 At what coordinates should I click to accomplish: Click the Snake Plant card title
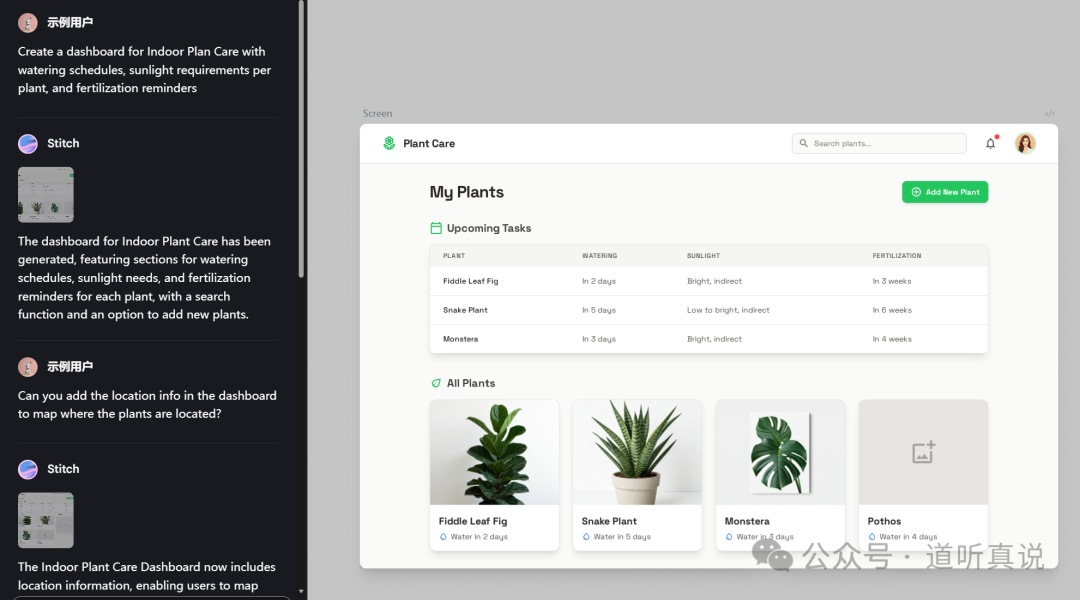(609, 521)
